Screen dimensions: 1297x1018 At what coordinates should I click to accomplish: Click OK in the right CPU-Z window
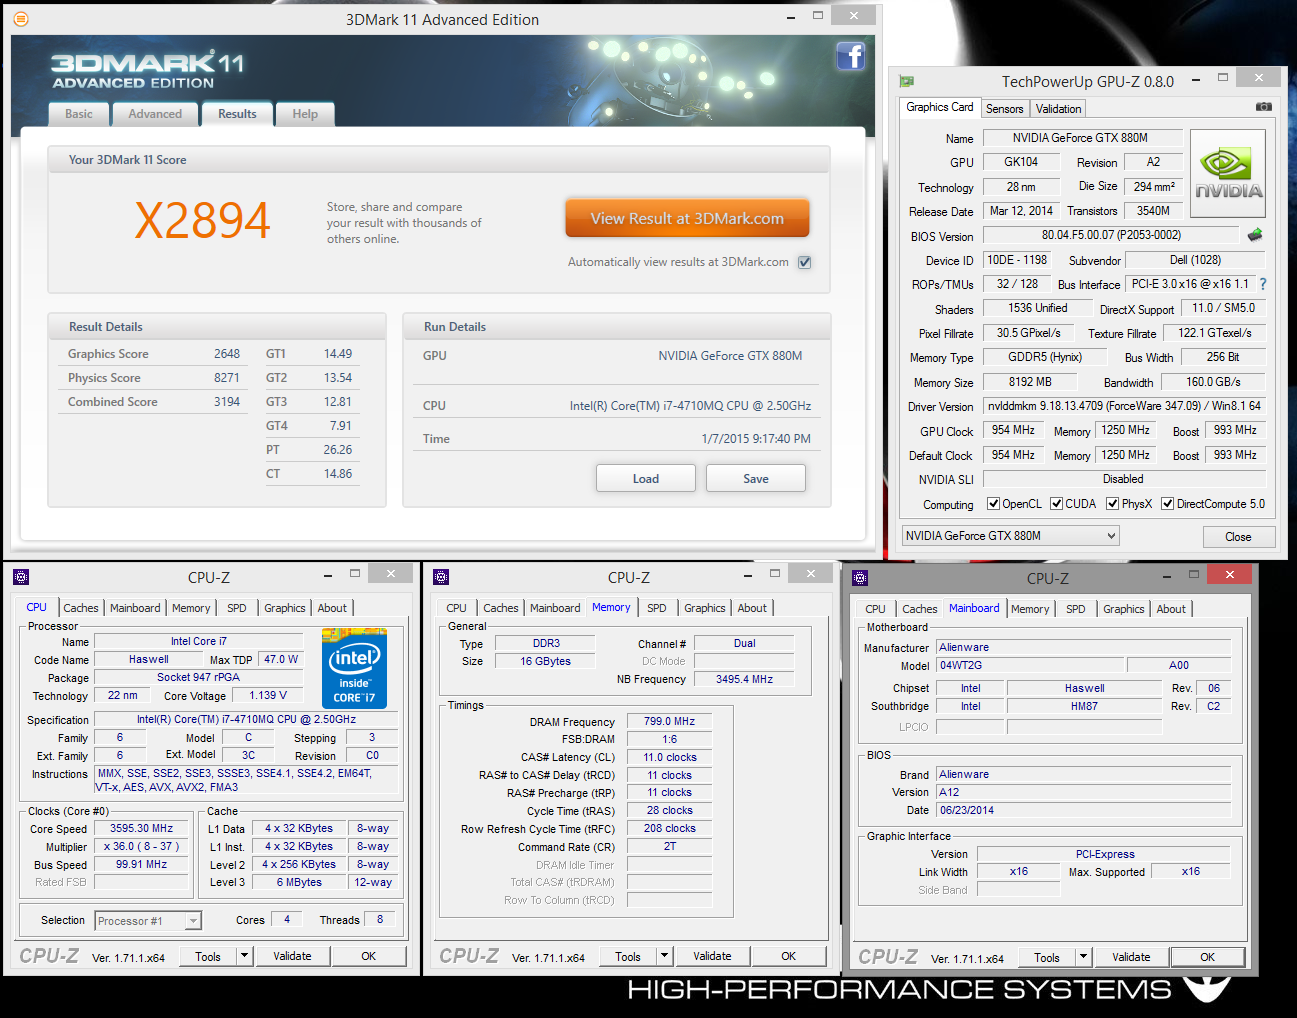coord(1207,957)
